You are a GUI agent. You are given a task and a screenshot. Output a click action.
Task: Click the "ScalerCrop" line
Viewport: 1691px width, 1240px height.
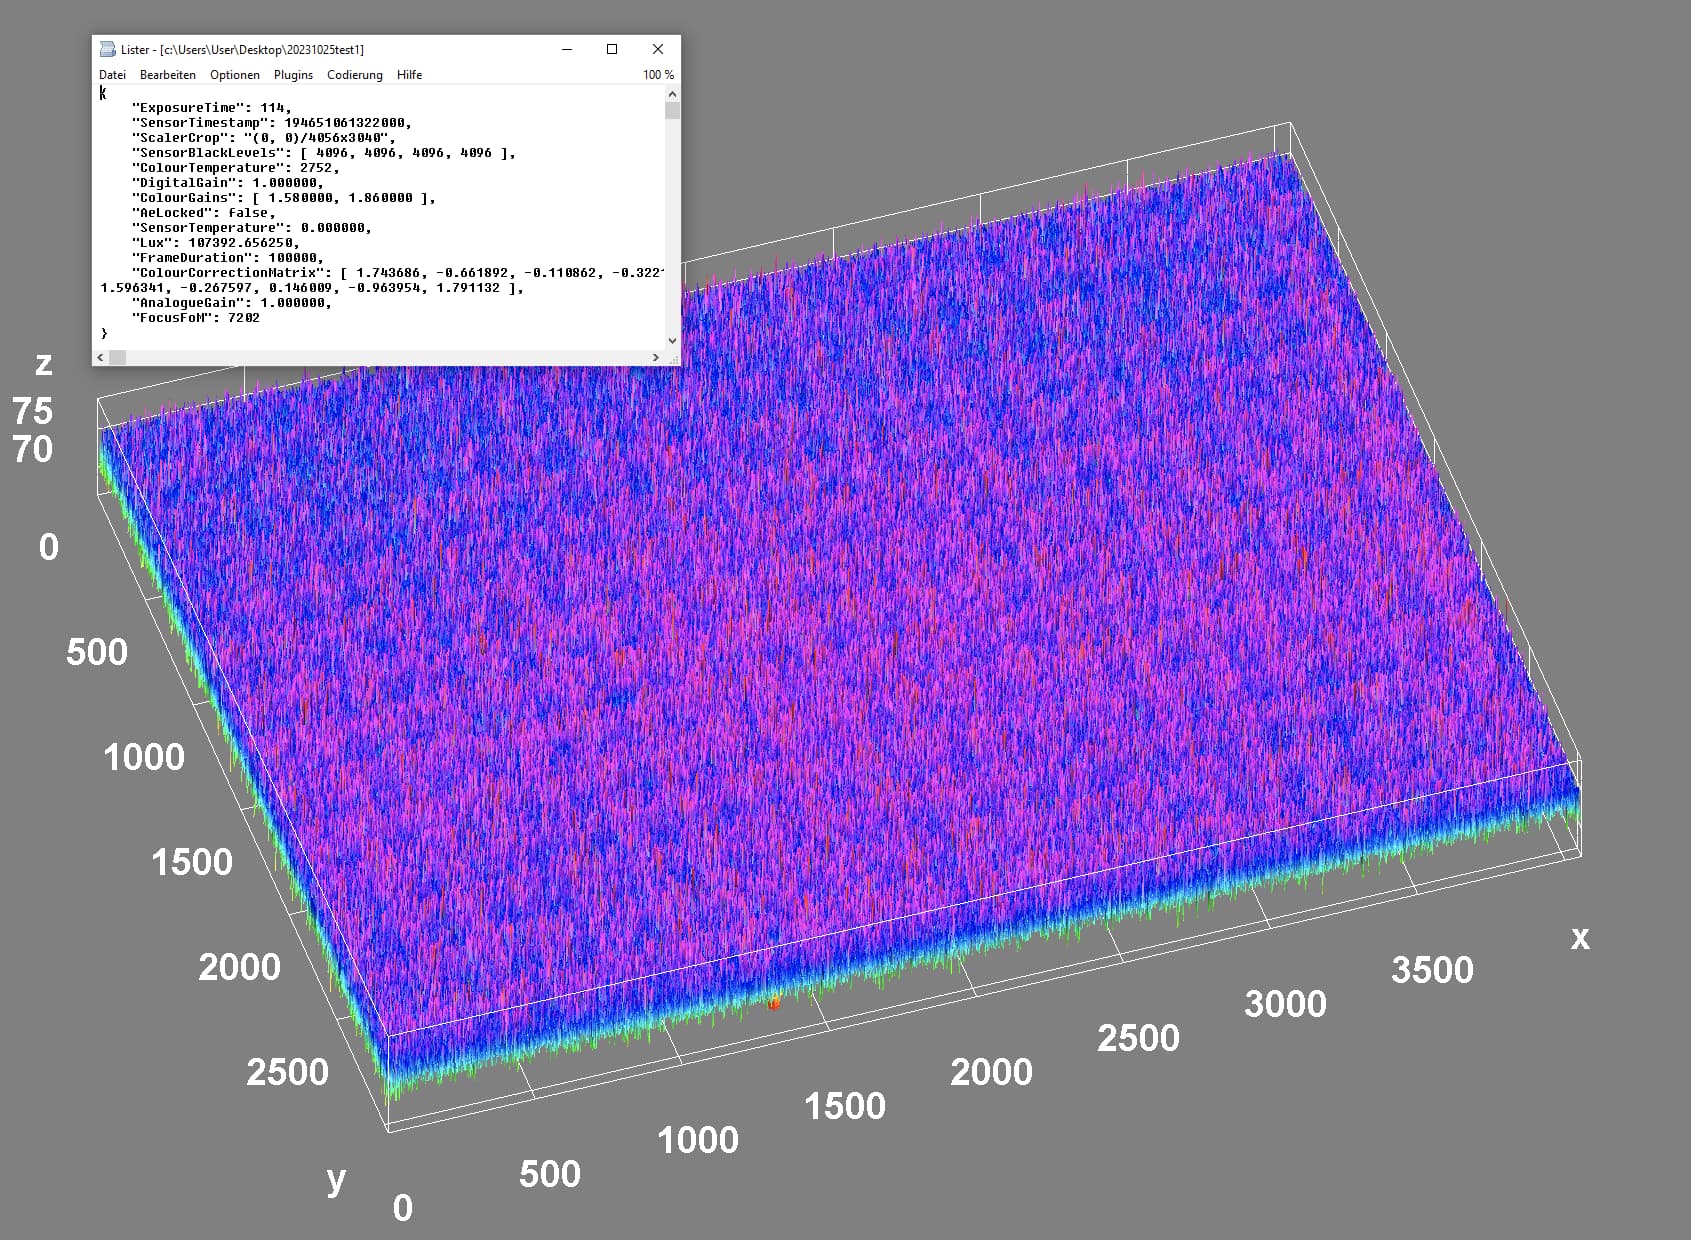click(x=264, y=138)
